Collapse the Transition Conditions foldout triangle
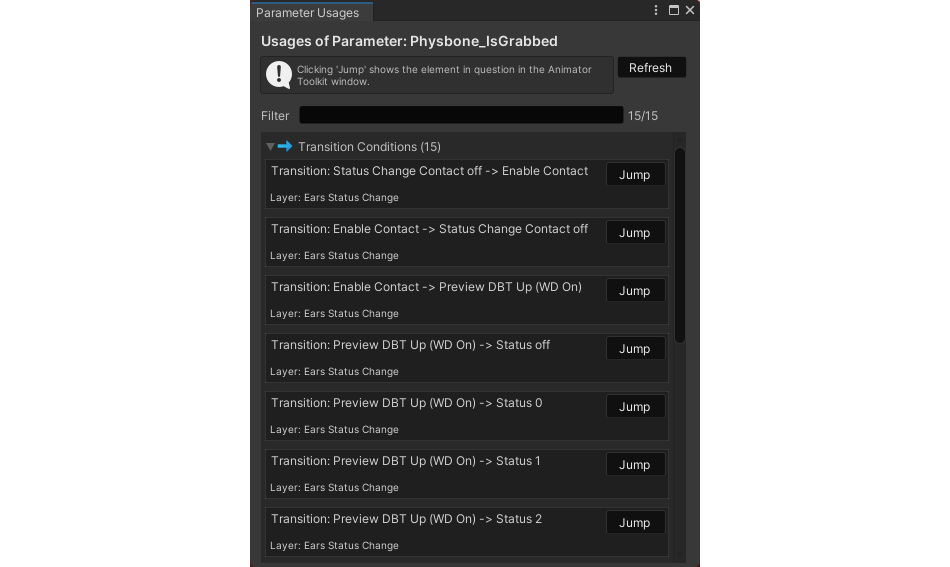 (x=270, y=147)
